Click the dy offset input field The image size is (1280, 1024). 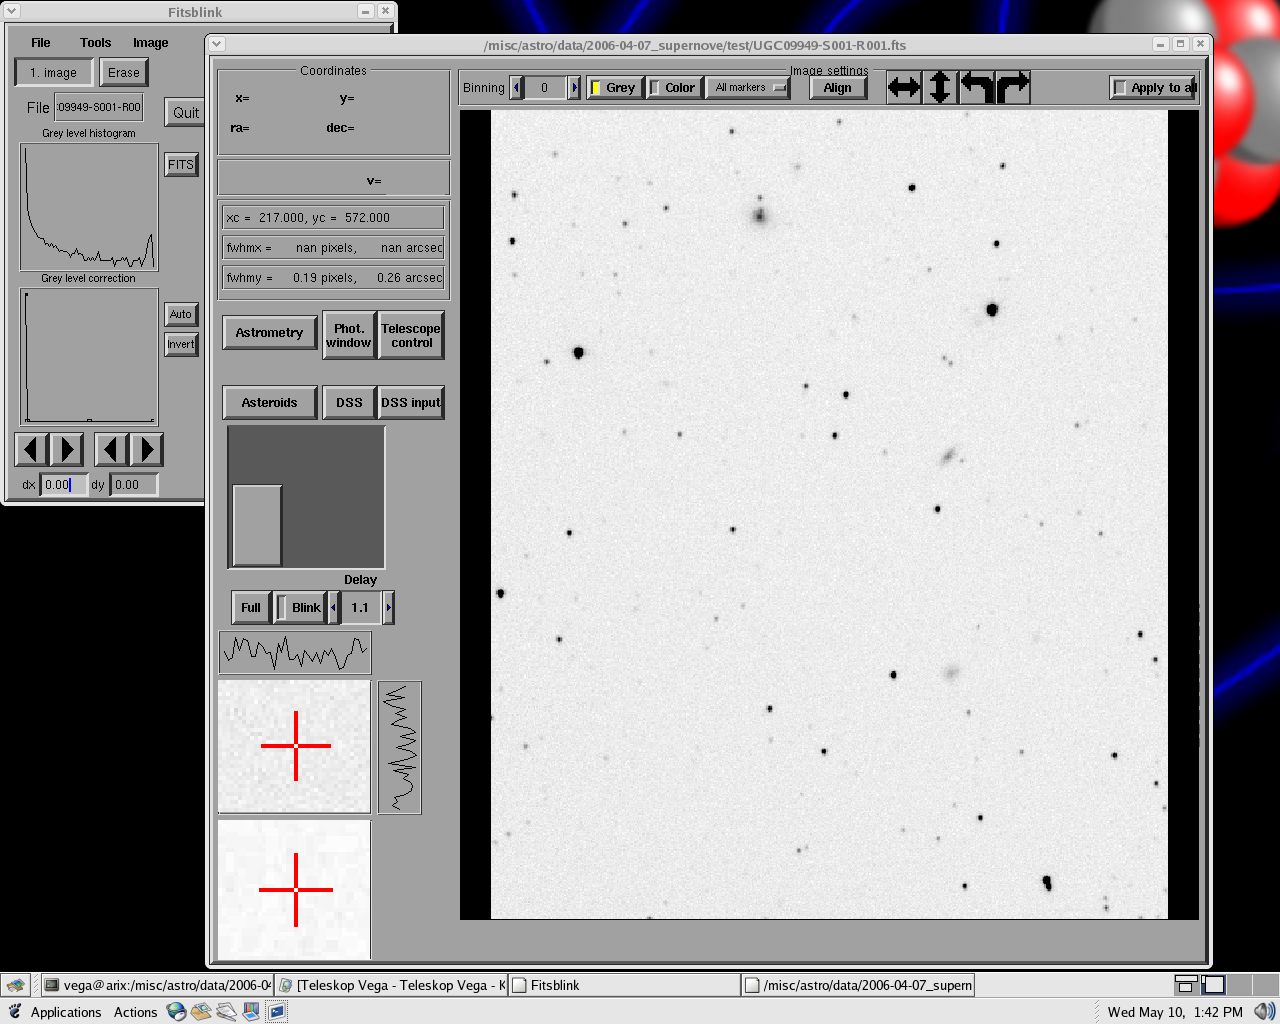[134, 484]
